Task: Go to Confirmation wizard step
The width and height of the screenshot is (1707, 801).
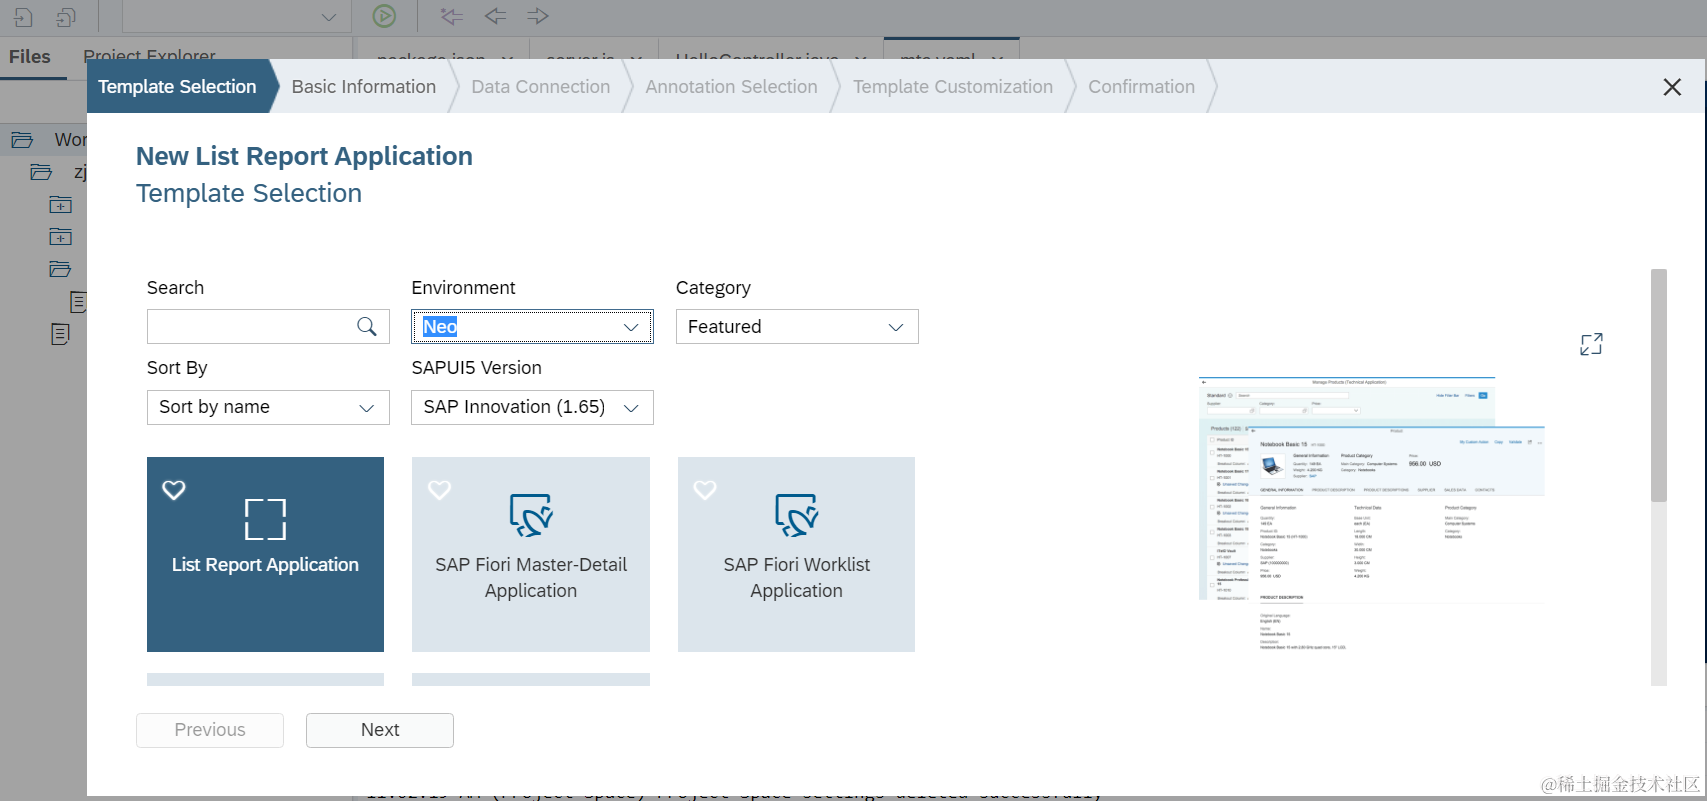Action: [x=1142, y=87]
